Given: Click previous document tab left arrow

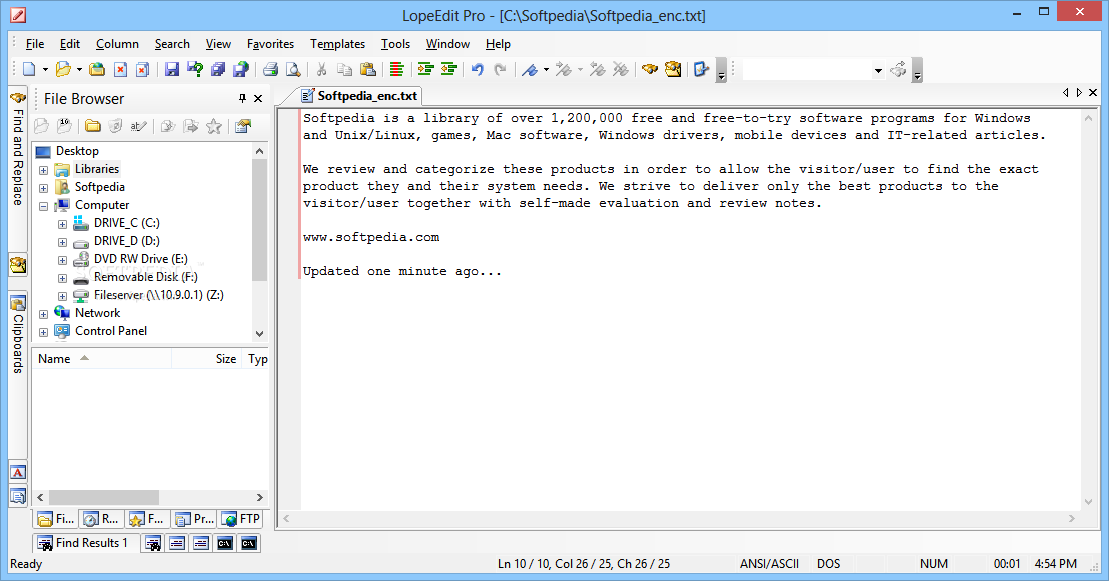Looking at the screenshot, I should (1066, 93).
